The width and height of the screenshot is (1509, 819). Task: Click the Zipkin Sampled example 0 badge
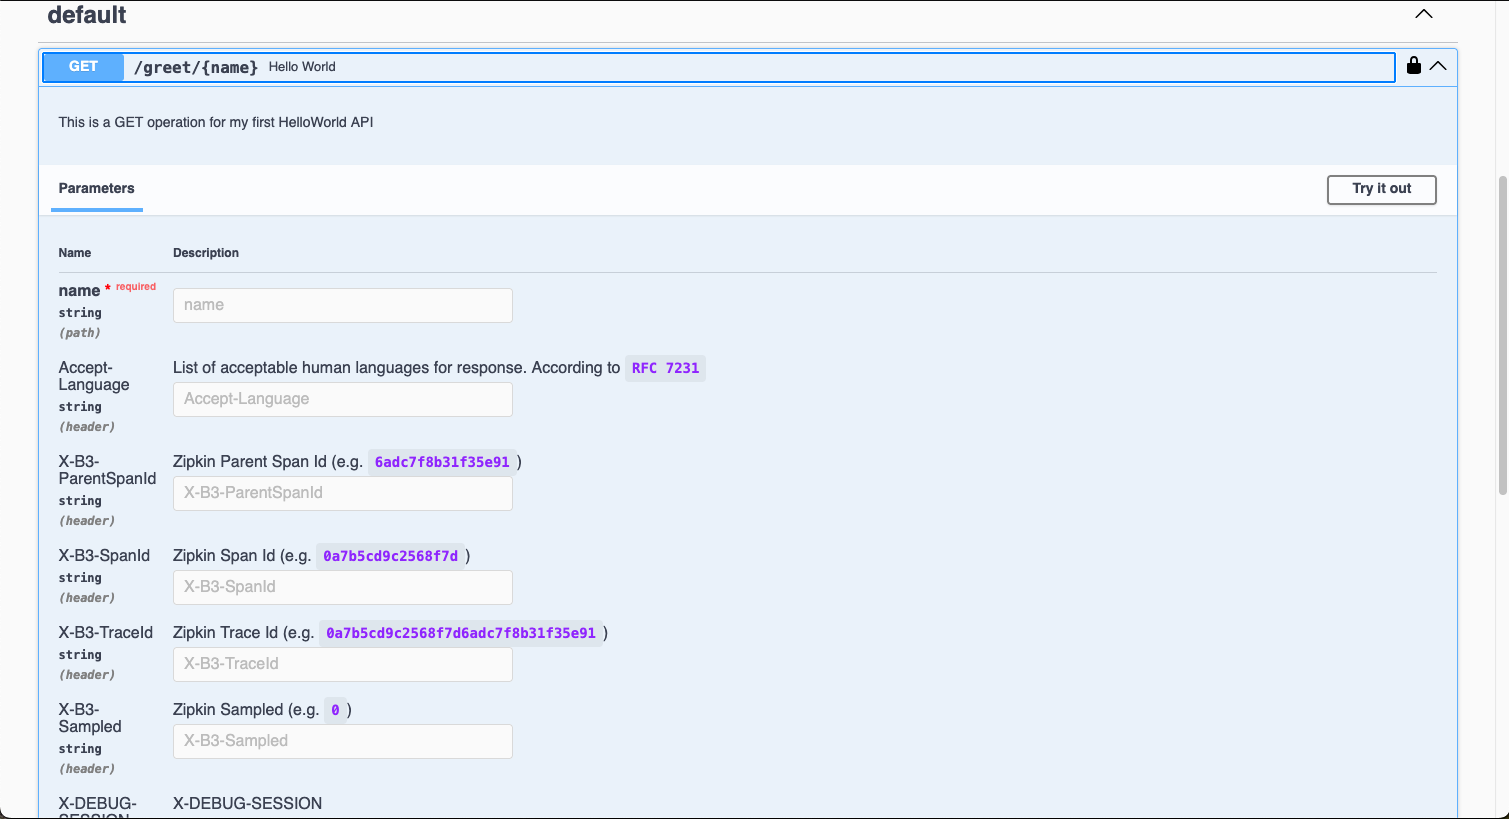[335, 709]
